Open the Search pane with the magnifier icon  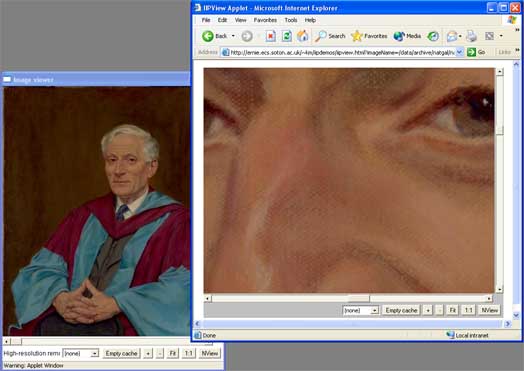[330, 36]
